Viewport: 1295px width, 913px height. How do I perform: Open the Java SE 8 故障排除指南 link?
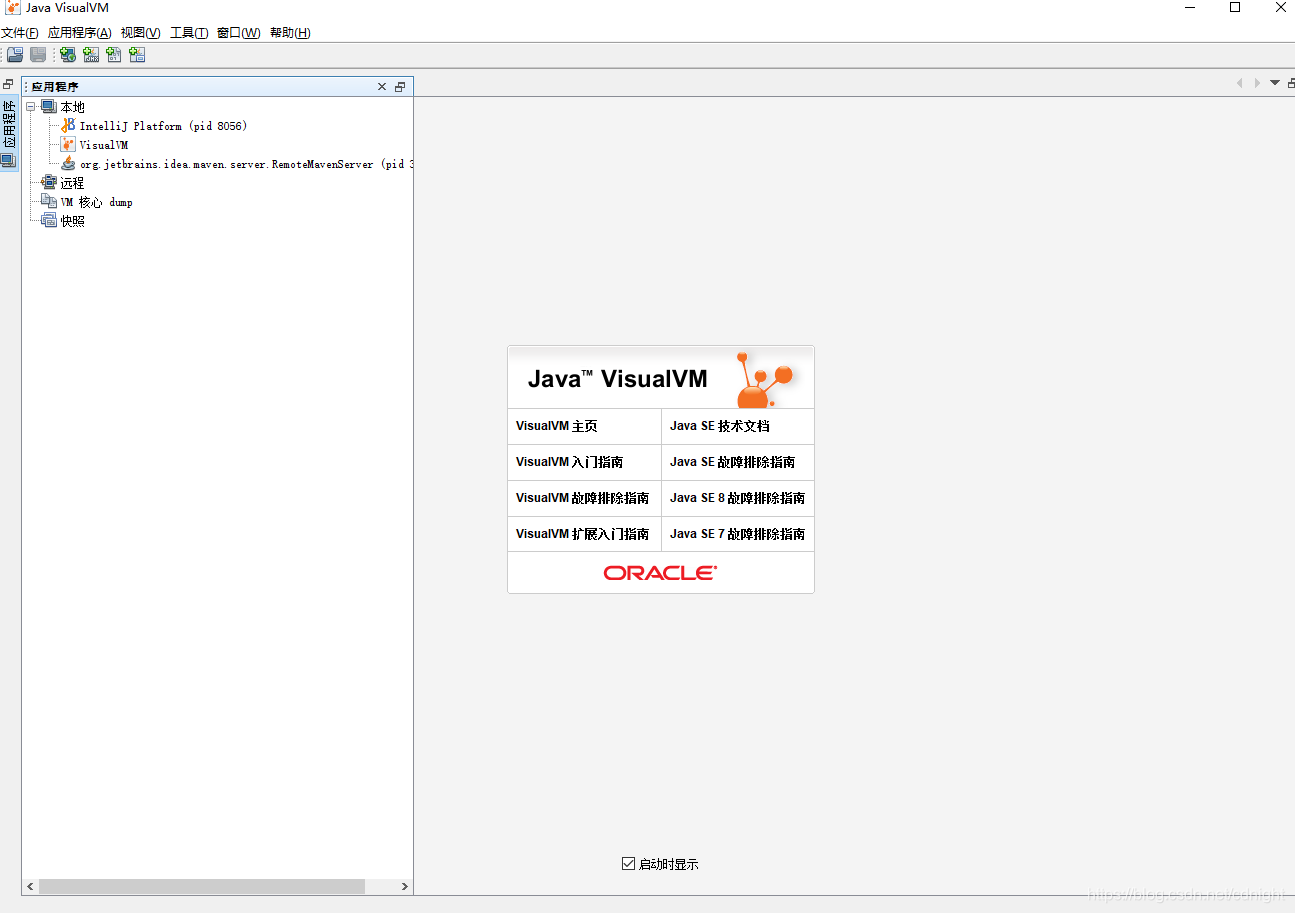738,498
